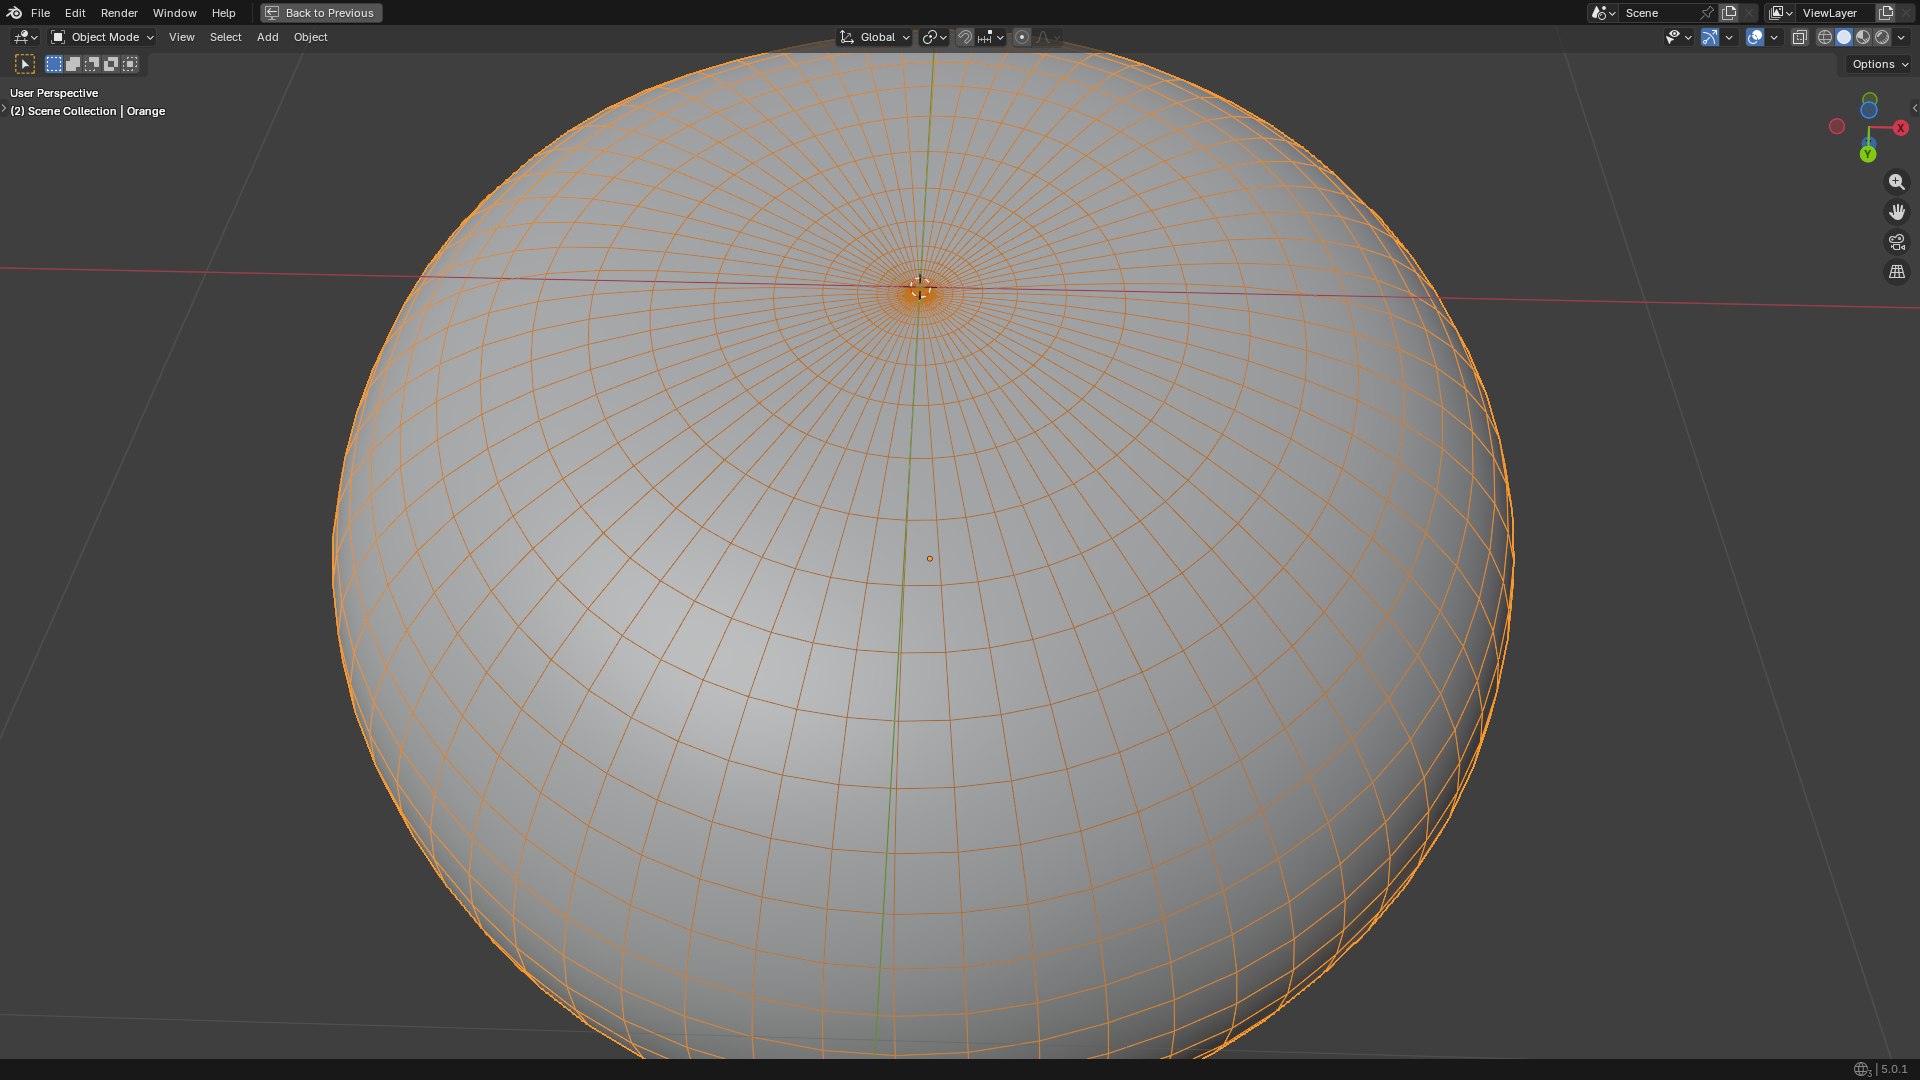Open the editor type dropdown
Viewport: 1920px width, 1080px height.
click(25, 37)
